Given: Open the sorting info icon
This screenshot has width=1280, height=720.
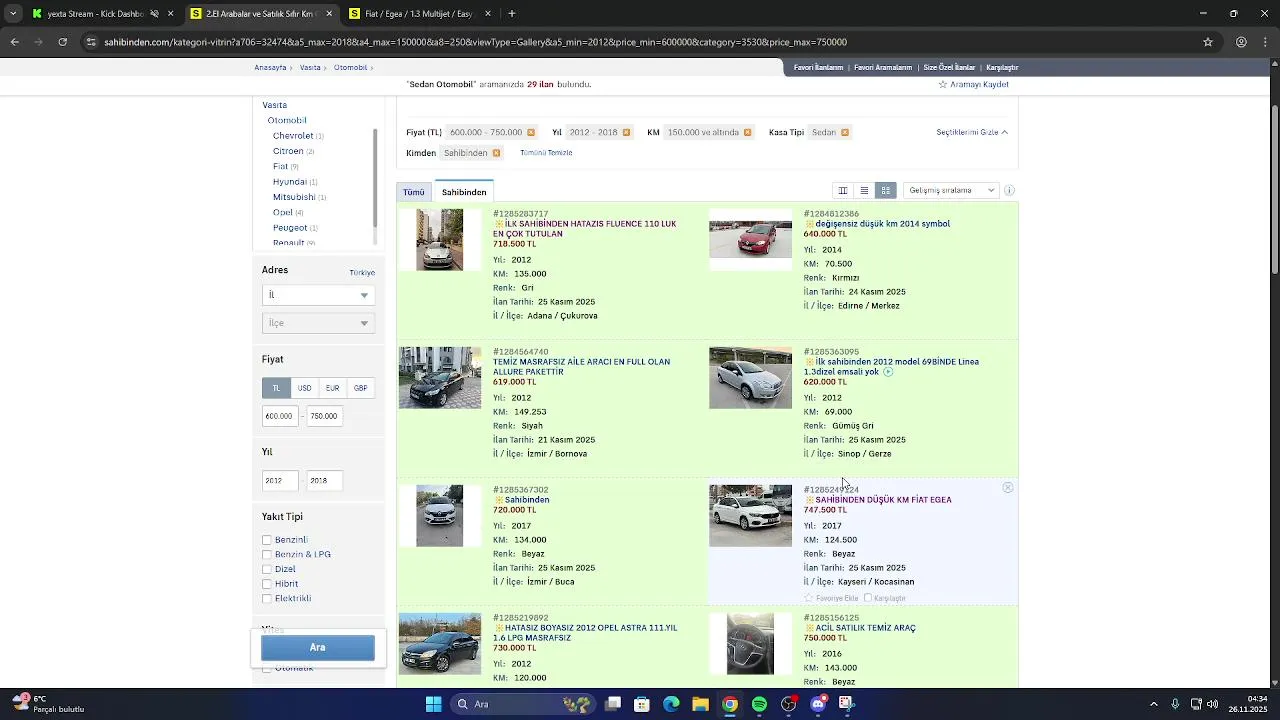Looking at the screenshot, I should 1009,190.
